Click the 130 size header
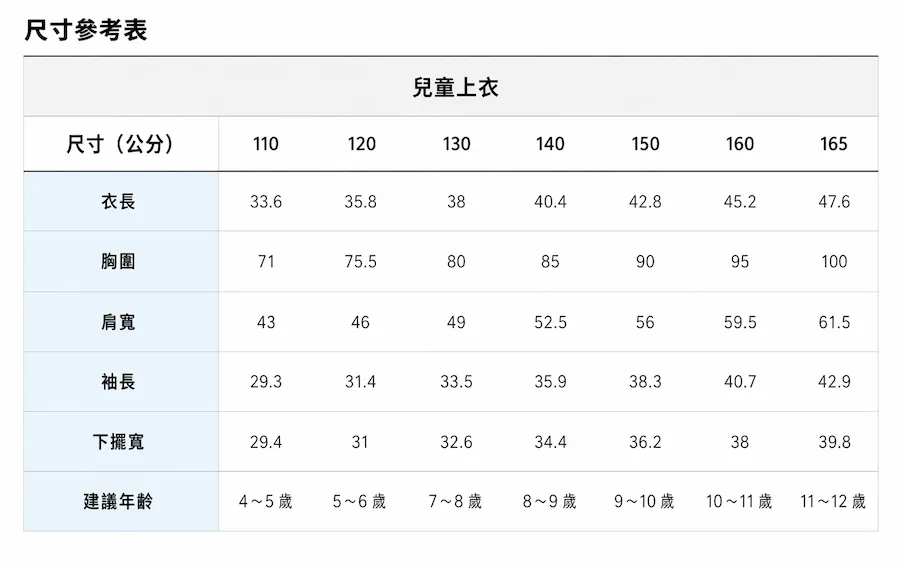This screenshot has width=900, height=569. (456, 144)
